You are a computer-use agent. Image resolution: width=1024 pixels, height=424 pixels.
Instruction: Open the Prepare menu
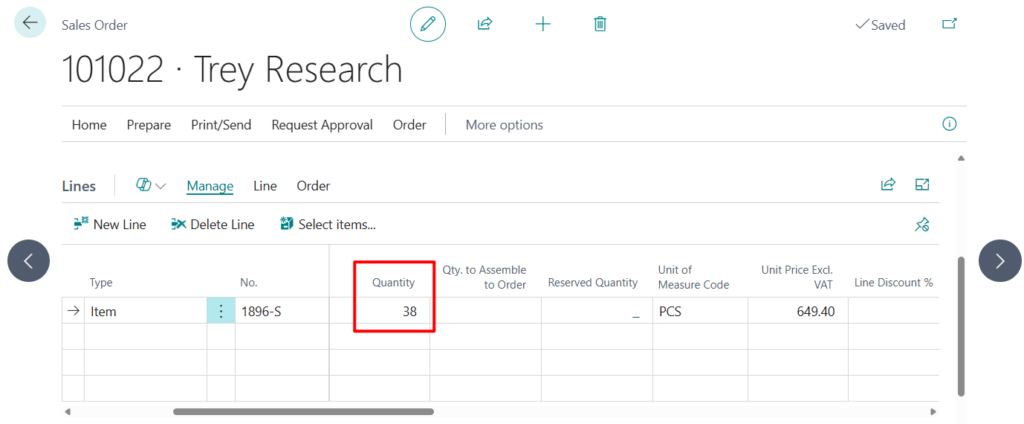(148, 125)
